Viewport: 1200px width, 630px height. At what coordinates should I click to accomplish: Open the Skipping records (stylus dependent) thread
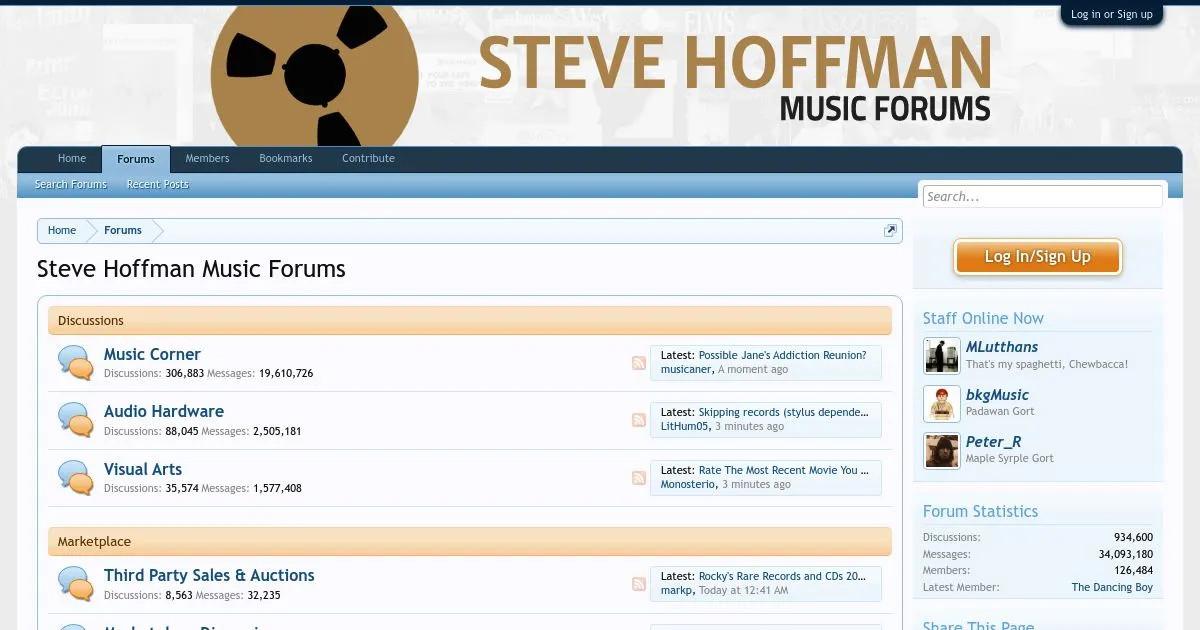click(784, 412)
